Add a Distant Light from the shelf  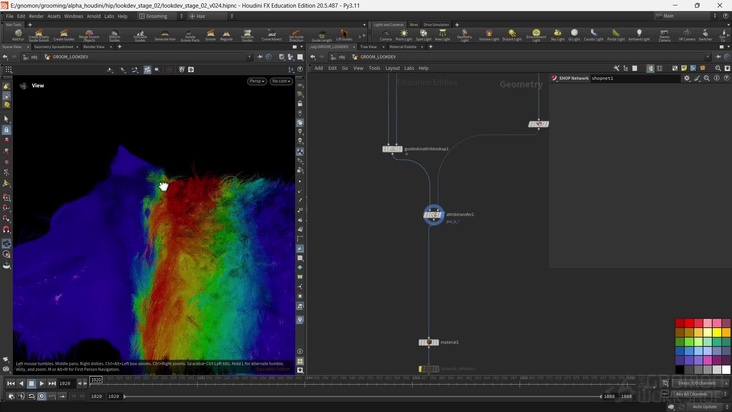coord(512,35)
